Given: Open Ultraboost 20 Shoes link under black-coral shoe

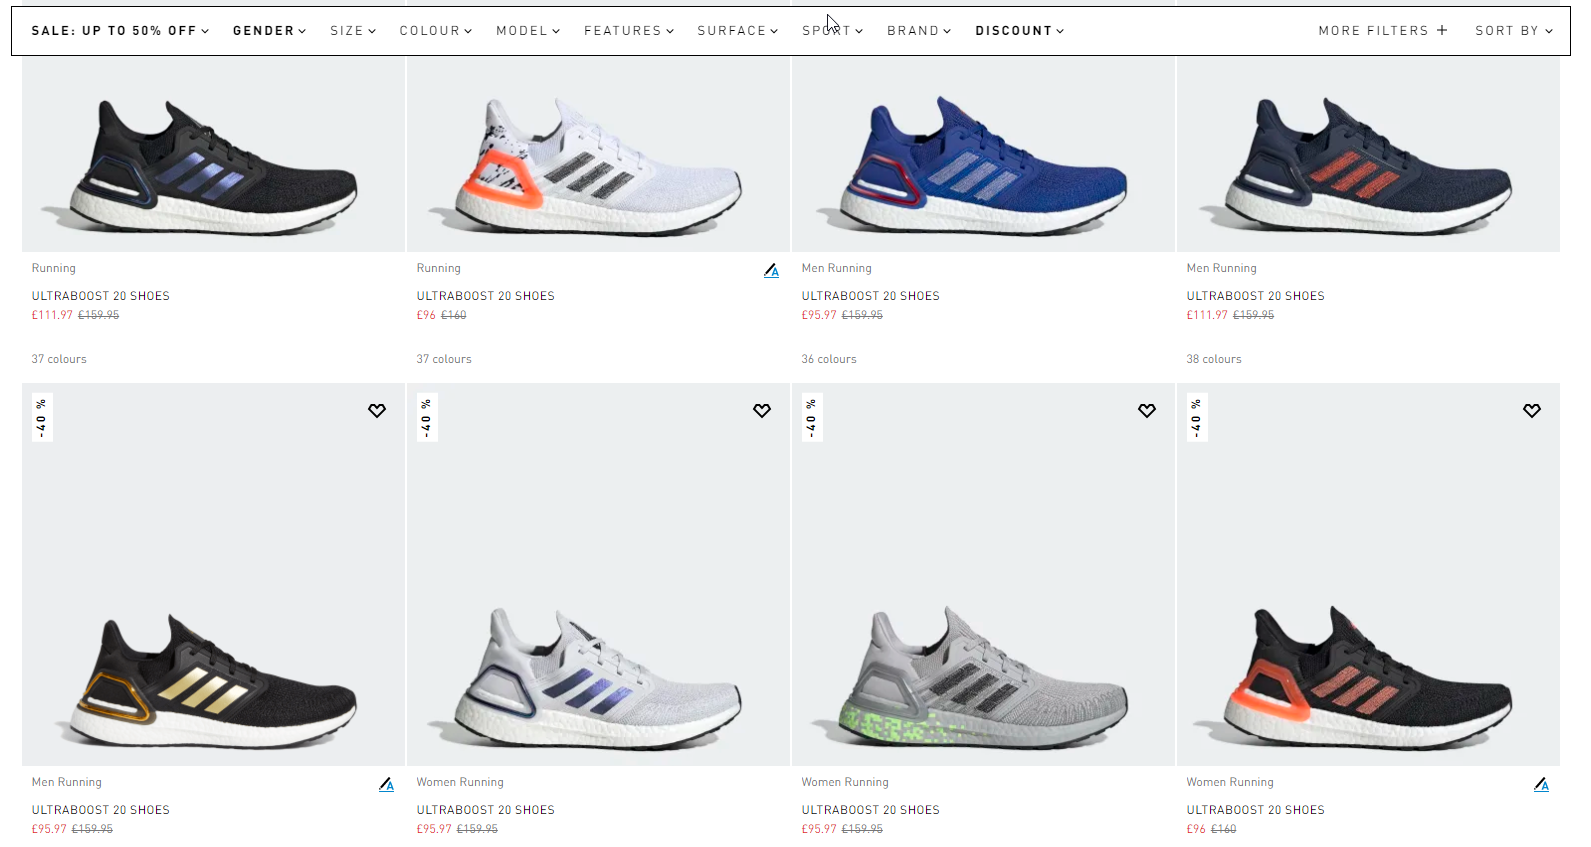Looking at the screenshot, I should 1256,810.
